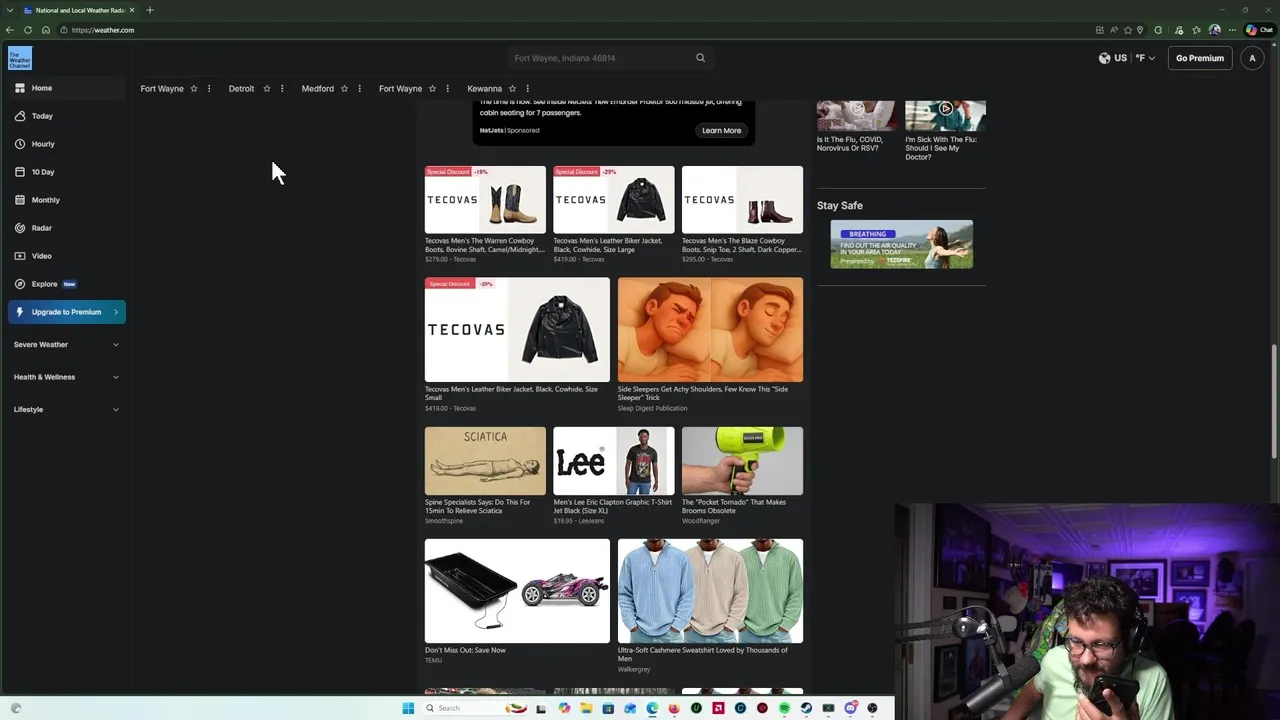The image size is (1280, 720).
Task: Reload the page with the refresh icon
Action: [x=28, y=30]
